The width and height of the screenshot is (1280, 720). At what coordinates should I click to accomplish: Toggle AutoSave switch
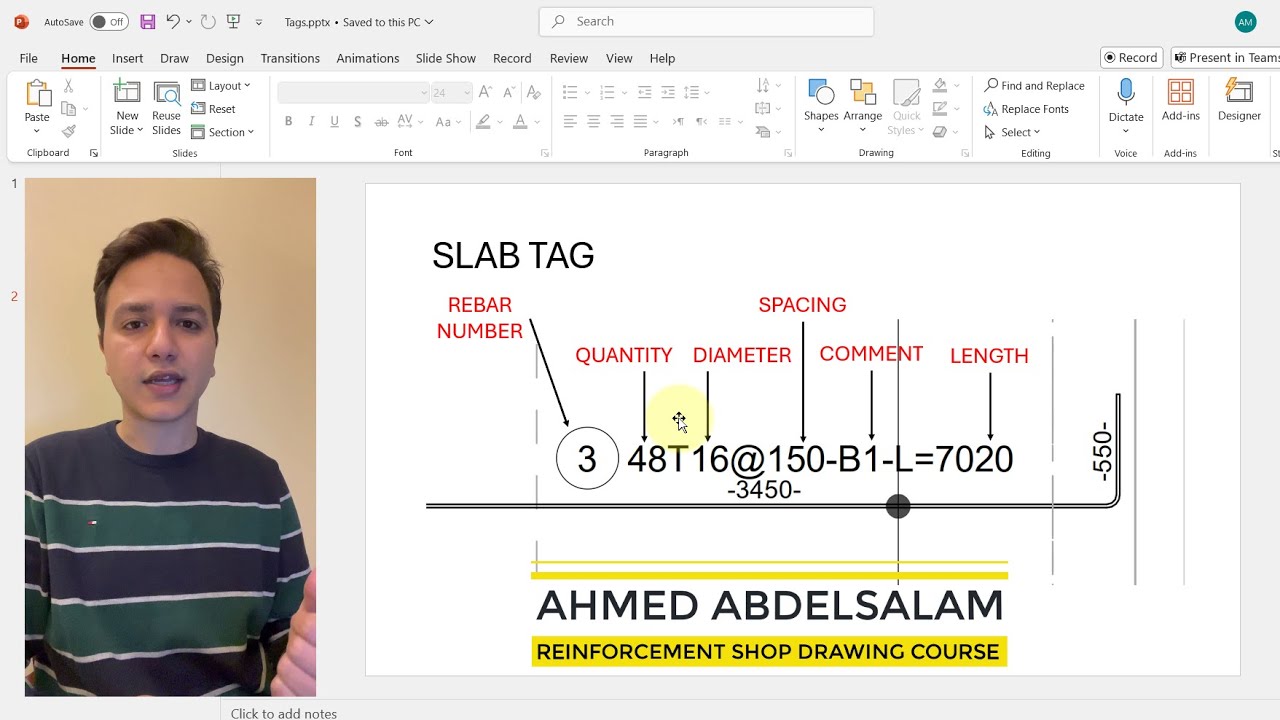[x=109, y=22]
